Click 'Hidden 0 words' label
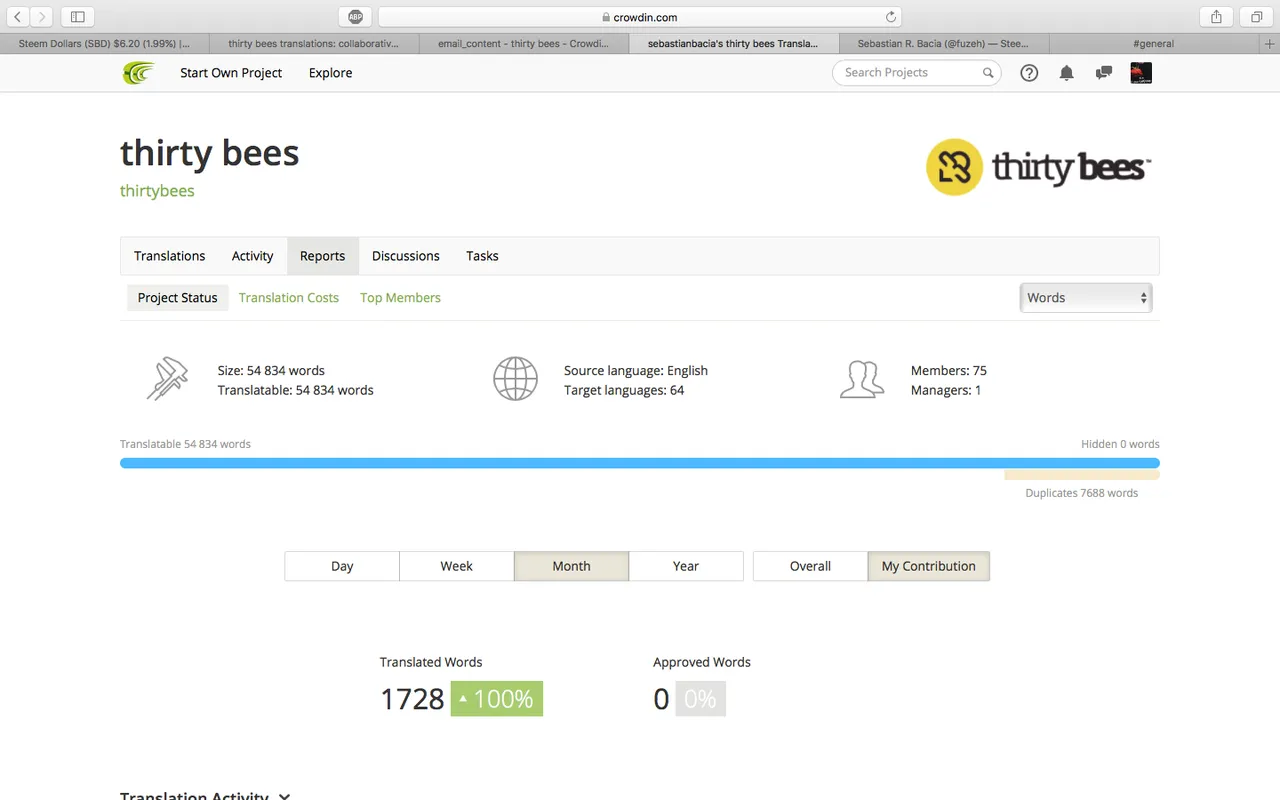 click(x=1120, y=444)
